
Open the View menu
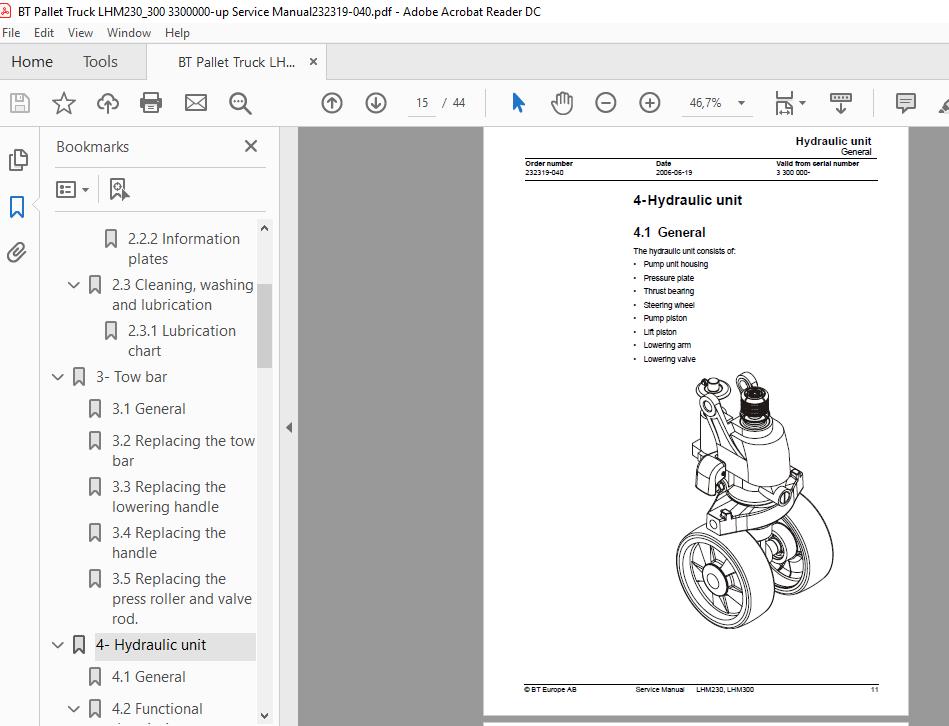click(80, 33)
